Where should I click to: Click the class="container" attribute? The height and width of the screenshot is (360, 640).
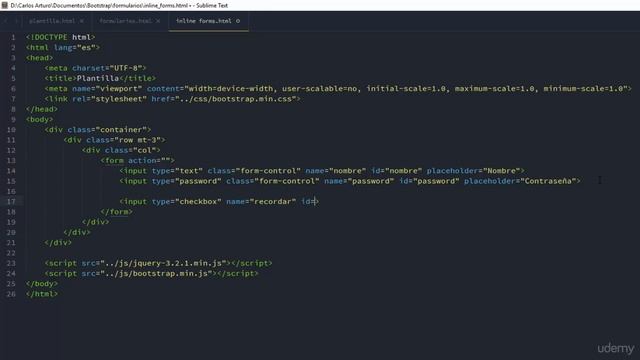pyautogui.click(x=107, y=129)
